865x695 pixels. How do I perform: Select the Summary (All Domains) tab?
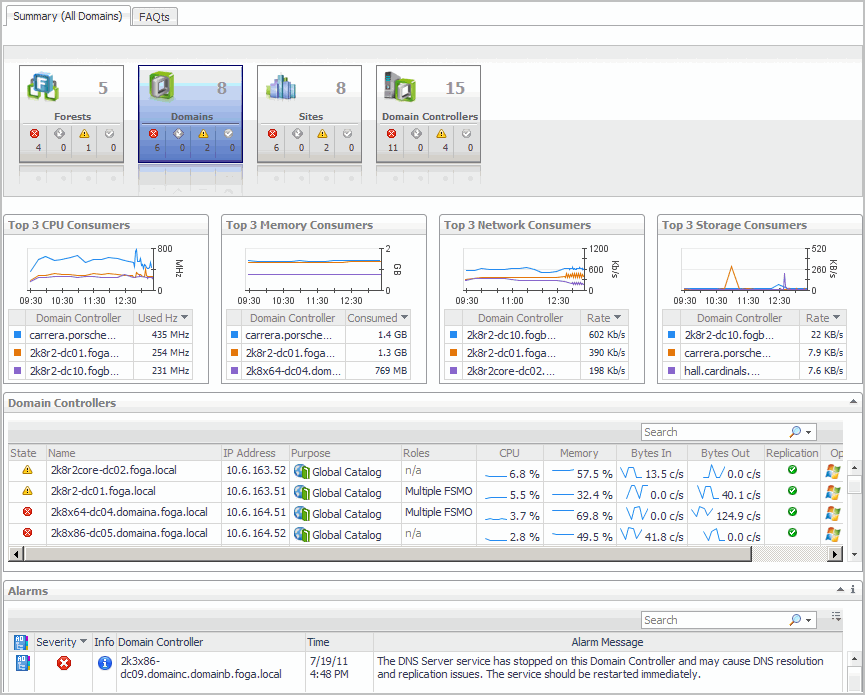click(67, 17)
